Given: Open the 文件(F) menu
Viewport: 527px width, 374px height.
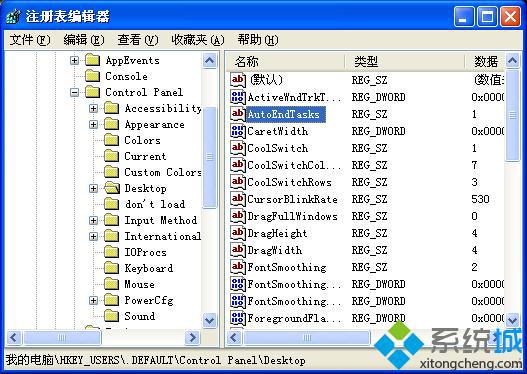Looking at the screenshot, I should tap(30, 40).
